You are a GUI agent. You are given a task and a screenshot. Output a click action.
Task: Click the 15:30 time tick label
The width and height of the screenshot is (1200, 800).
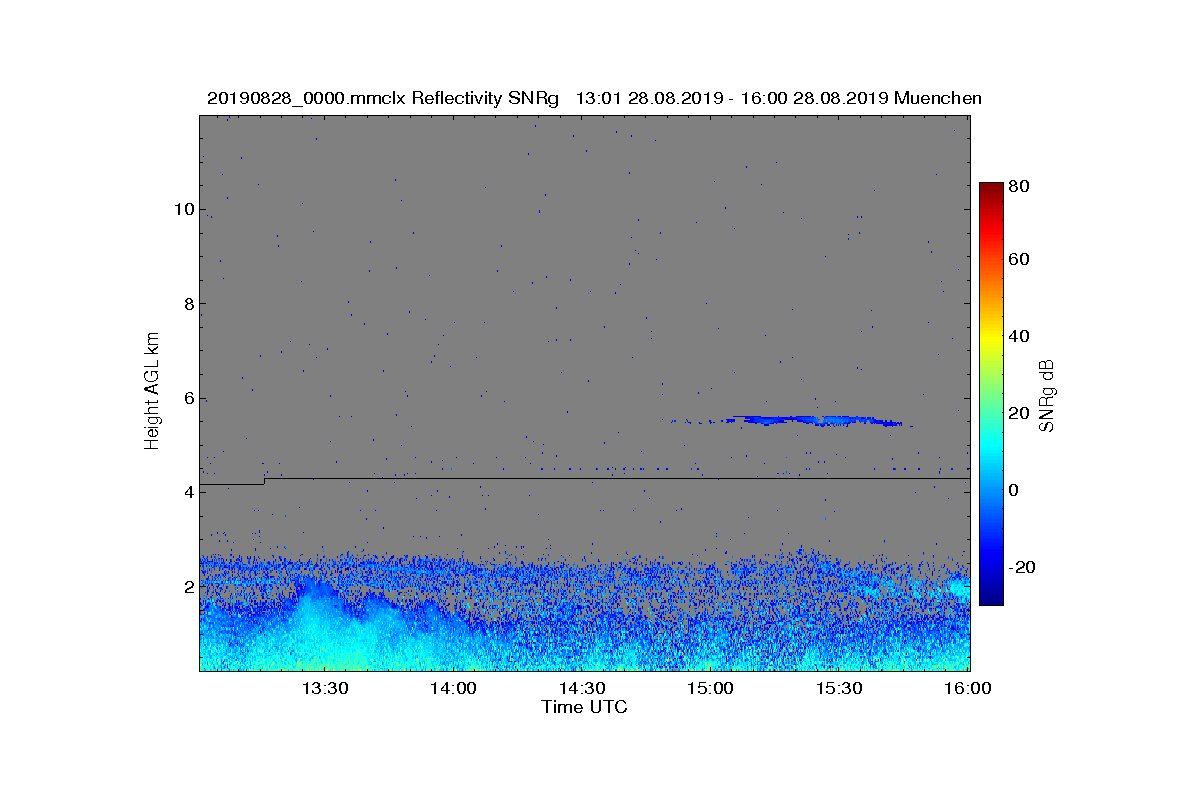[x=840, y=688]
